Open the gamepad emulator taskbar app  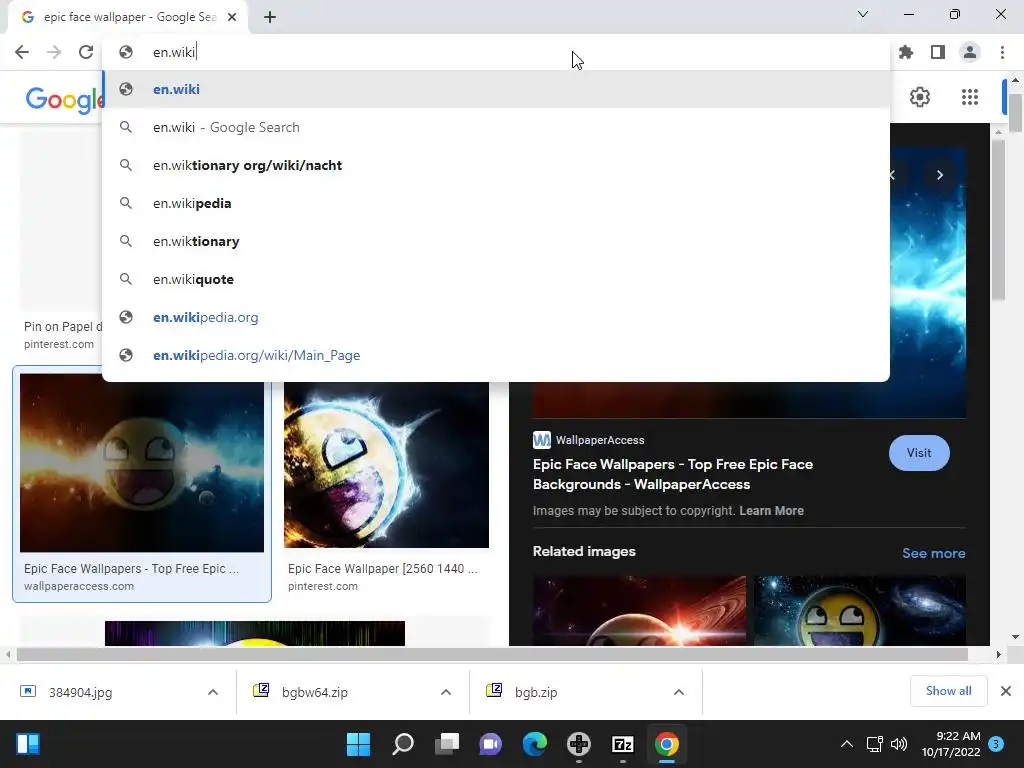pos(579,744)
